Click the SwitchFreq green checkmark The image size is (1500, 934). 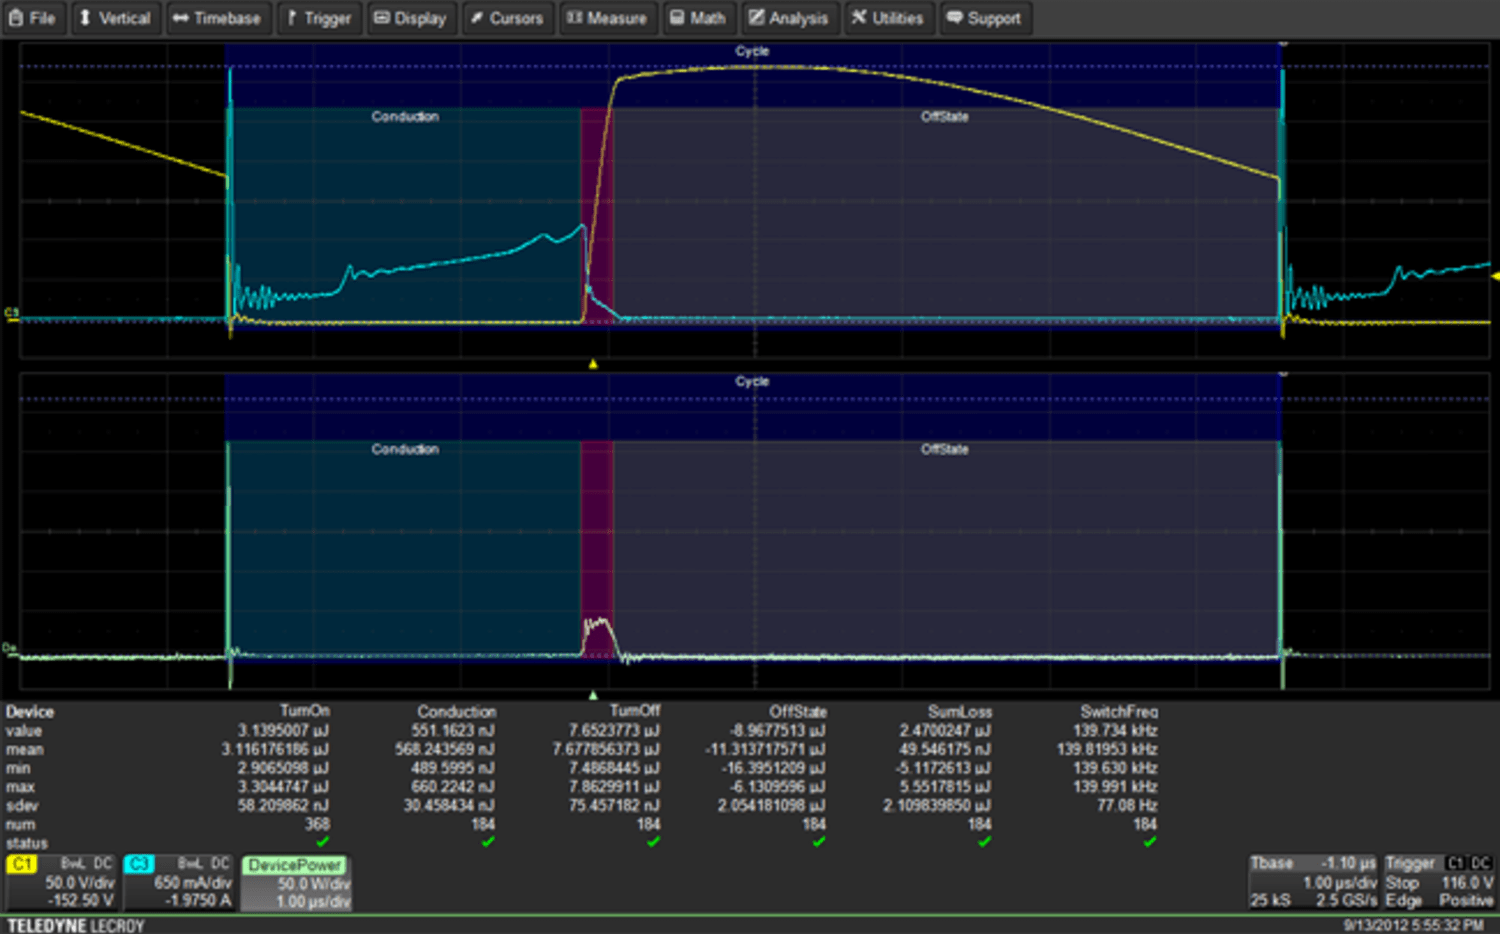point(1152,843)
